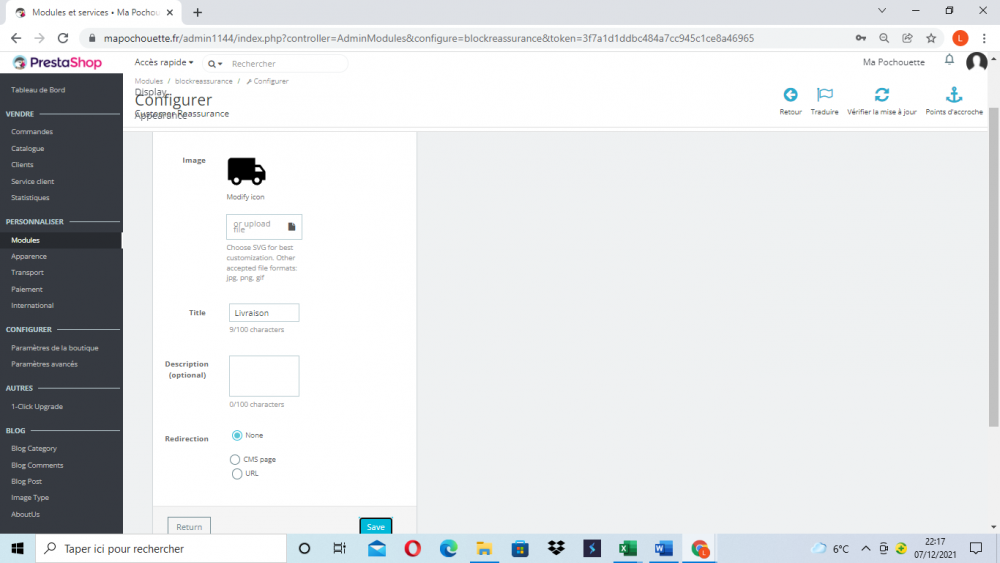Click the saved passwords key icon
This screenshot has height=563, width=1000.
point(861,38)
